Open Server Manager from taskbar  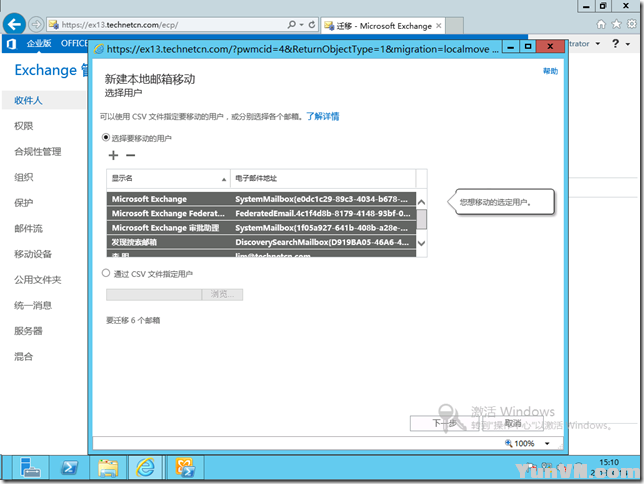tap(30, 468)
